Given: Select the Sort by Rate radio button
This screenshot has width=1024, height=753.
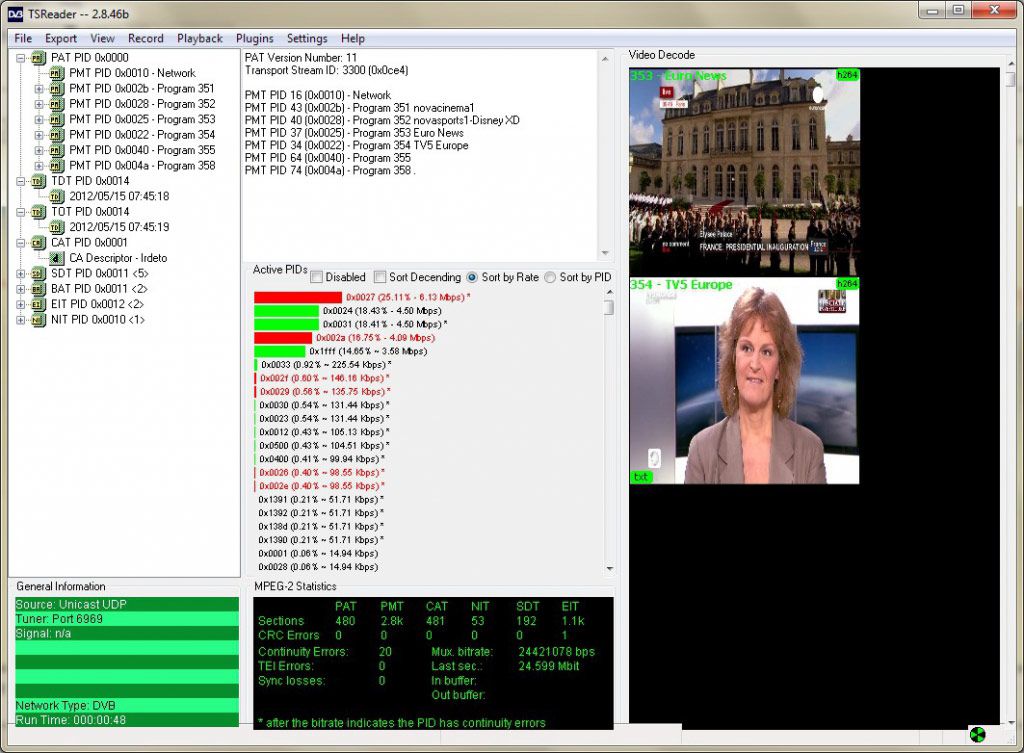Looking at the screenshot, I should pos(472,278).
